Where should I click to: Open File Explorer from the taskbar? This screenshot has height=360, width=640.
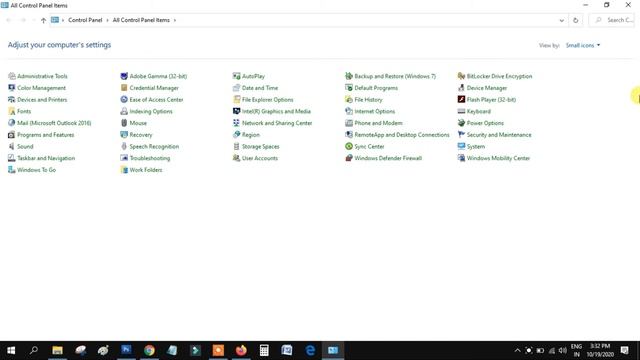pyautogui.click(x=58, y=350)
